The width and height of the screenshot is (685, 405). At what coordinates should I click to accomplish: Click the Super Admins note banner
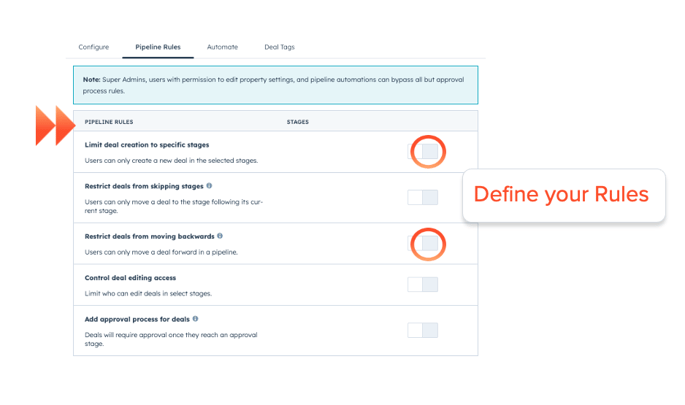pyautogui.click(x=275, y=85)
